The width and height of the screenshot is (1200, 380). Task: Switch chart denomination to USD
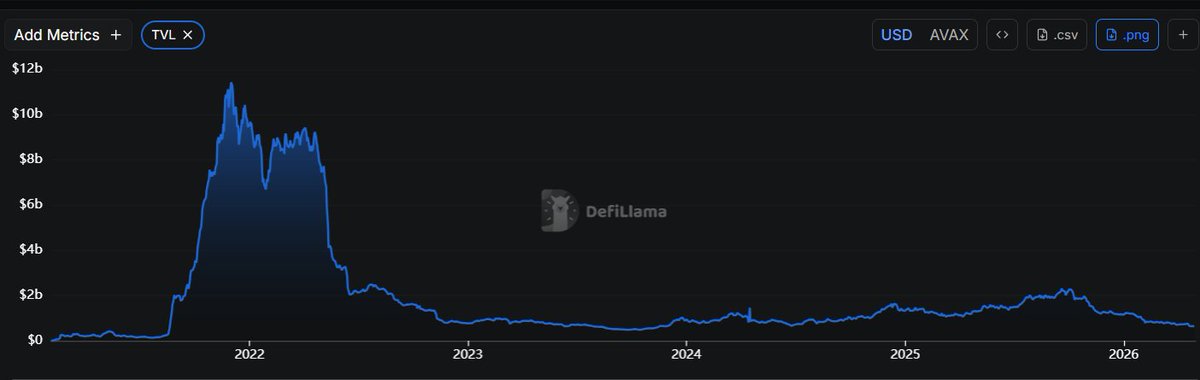[896, 35]
